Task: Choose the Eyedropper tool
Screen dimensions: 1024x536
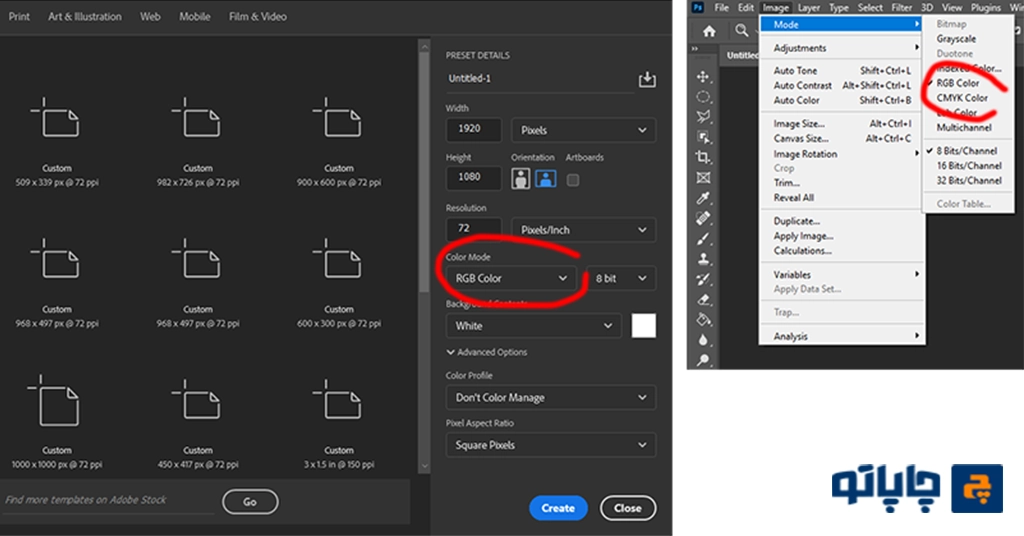Action: 704,198
